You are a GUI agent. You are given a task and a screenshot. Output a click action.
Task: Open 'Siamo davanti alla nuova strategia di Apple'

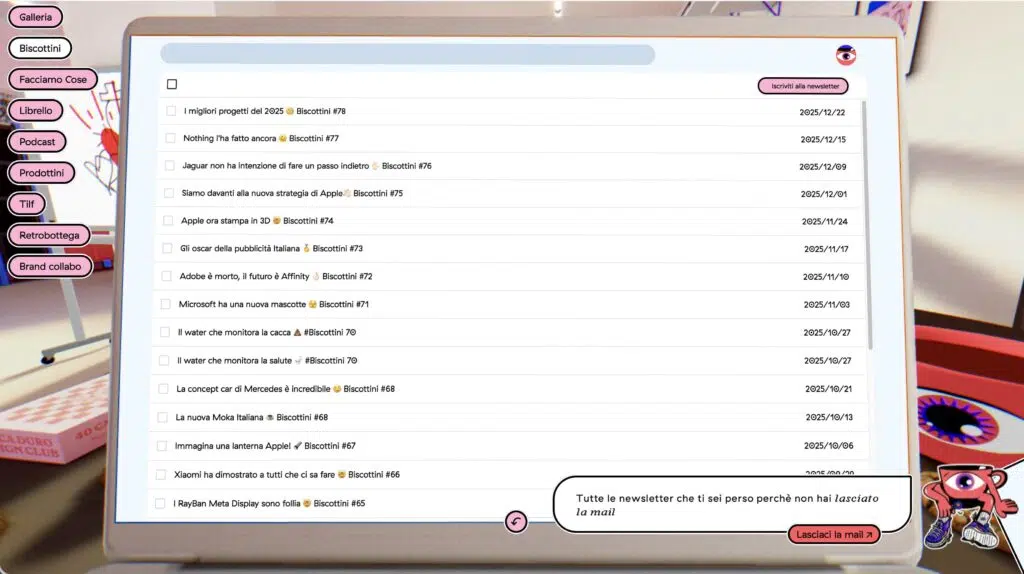pos(292,193)
